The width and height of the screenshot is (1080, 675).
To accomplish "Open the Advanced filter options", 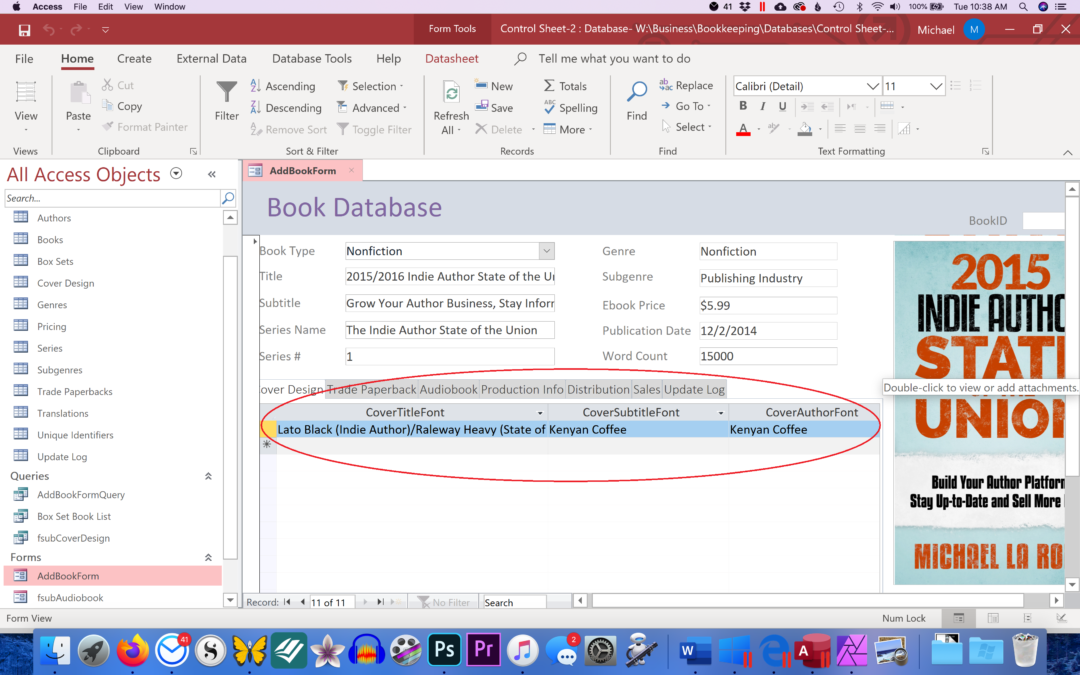I will coord(372,107).
